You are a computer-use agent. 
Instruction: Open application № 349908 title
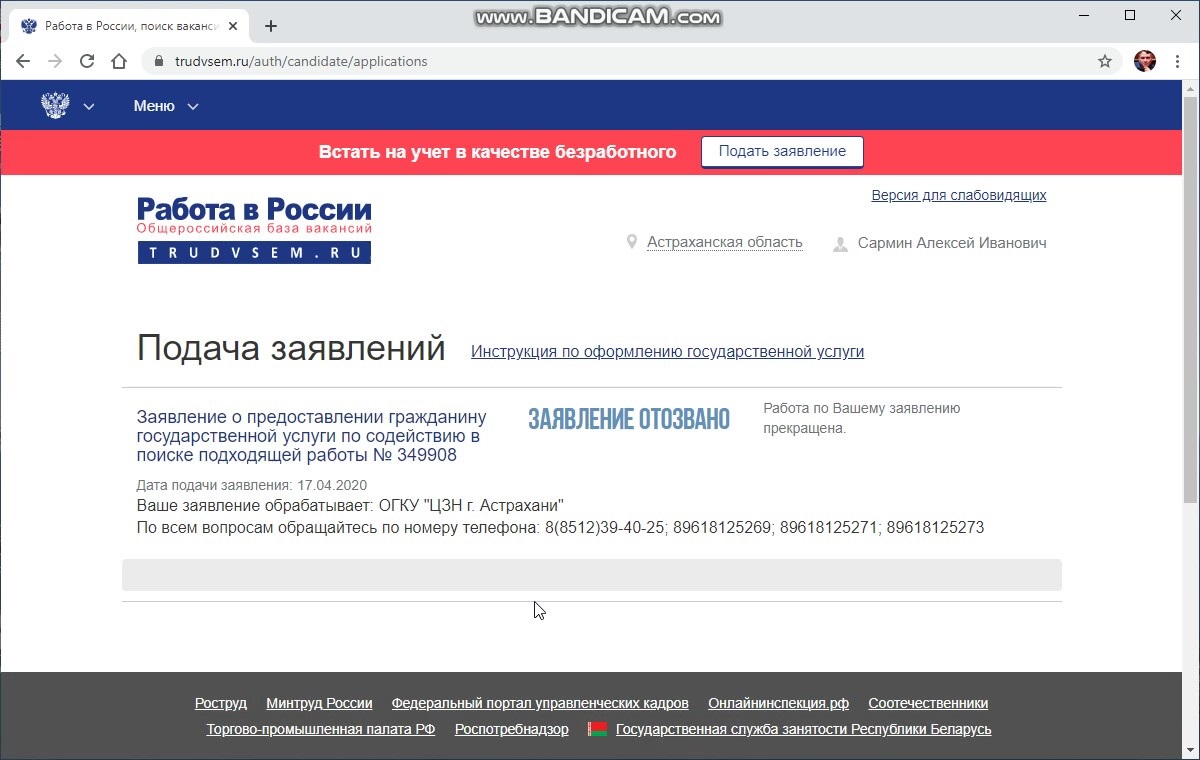[311, 436]
